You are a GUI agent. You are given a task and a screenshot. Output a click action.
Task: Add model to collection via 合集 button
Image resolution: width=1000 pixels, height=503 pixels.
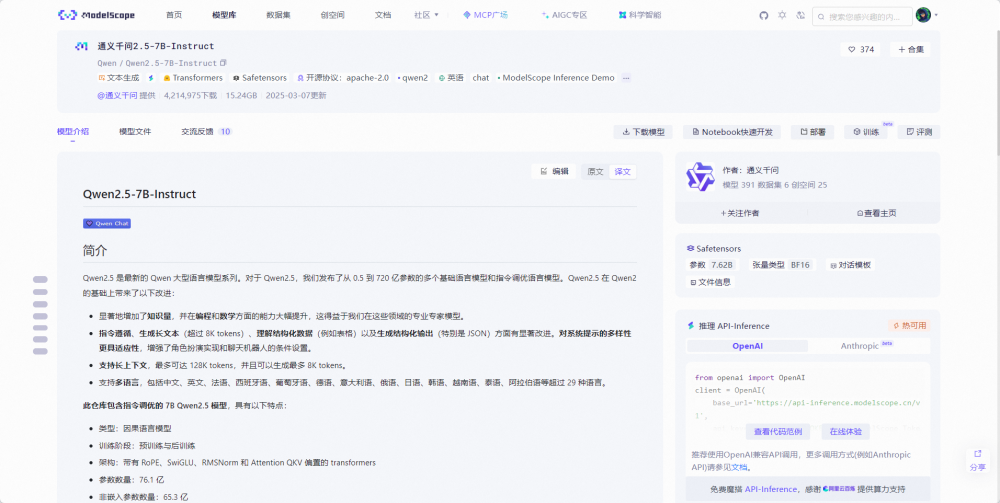coord(911,49)
